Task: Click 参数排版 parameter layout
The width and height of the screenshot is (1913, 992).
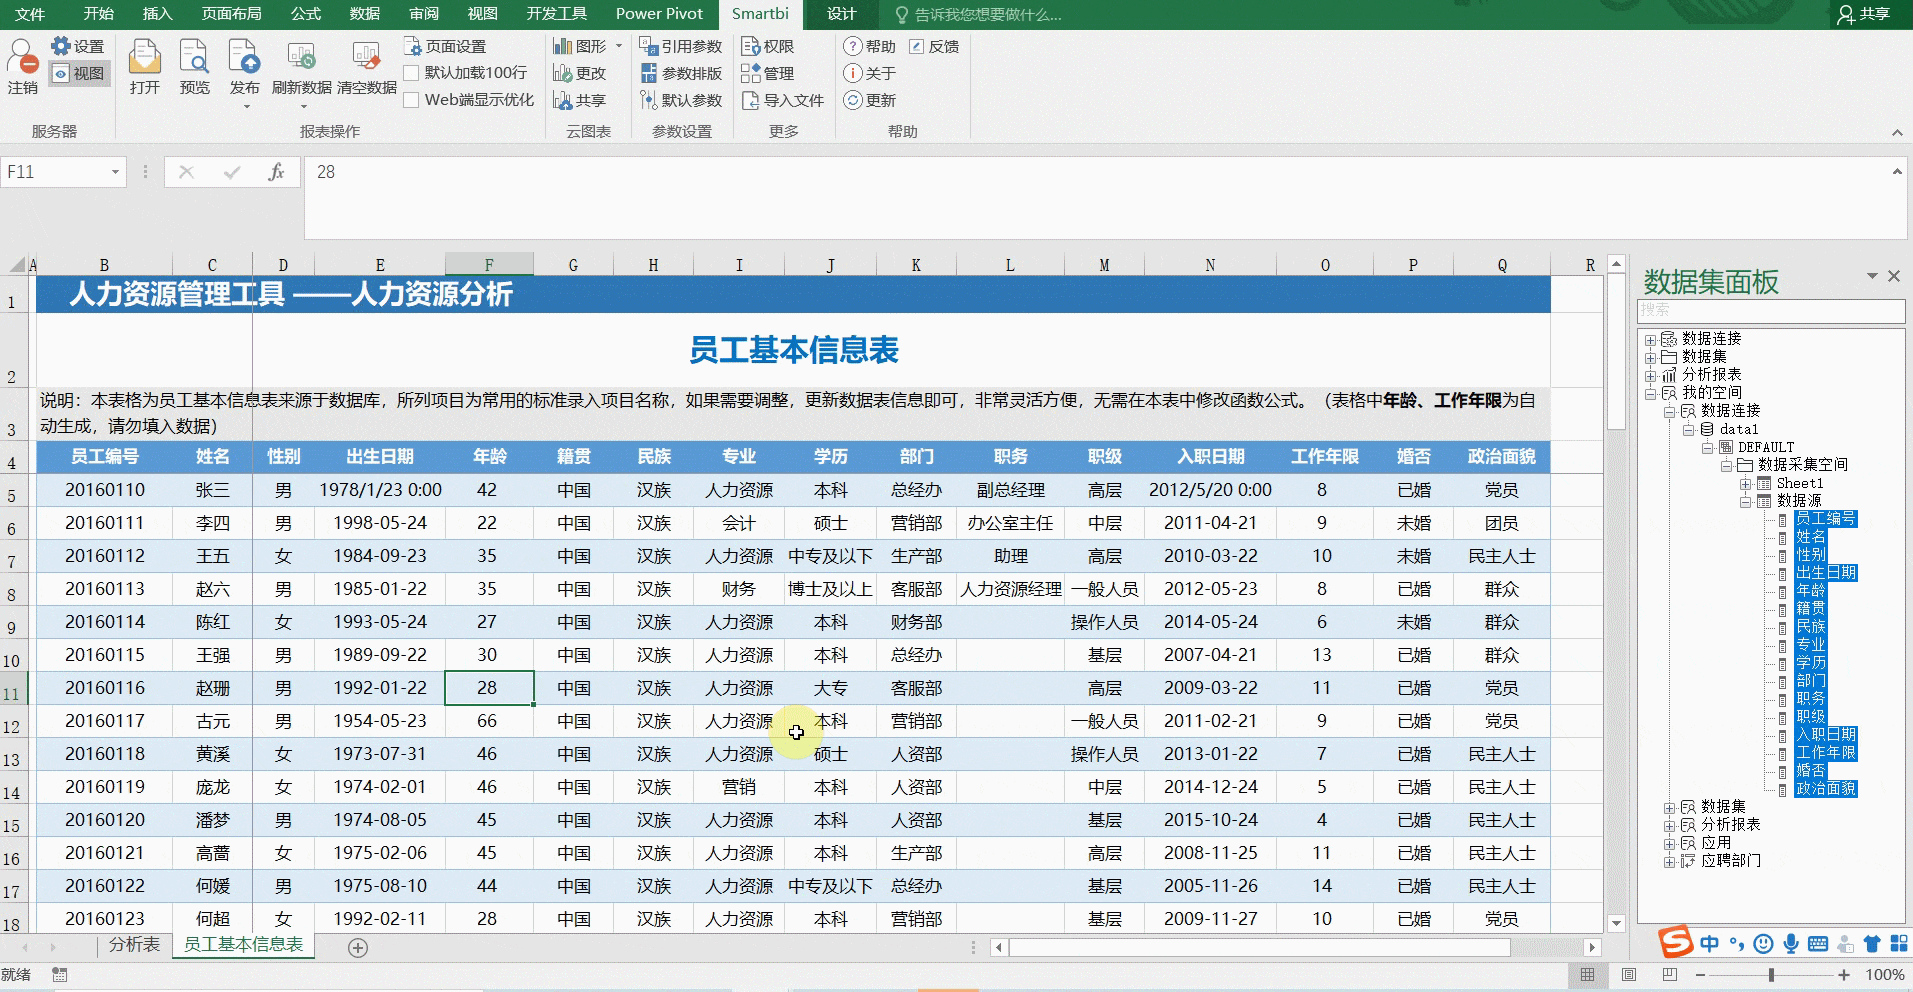Action: pyautogui.click(x=681, y=73)
